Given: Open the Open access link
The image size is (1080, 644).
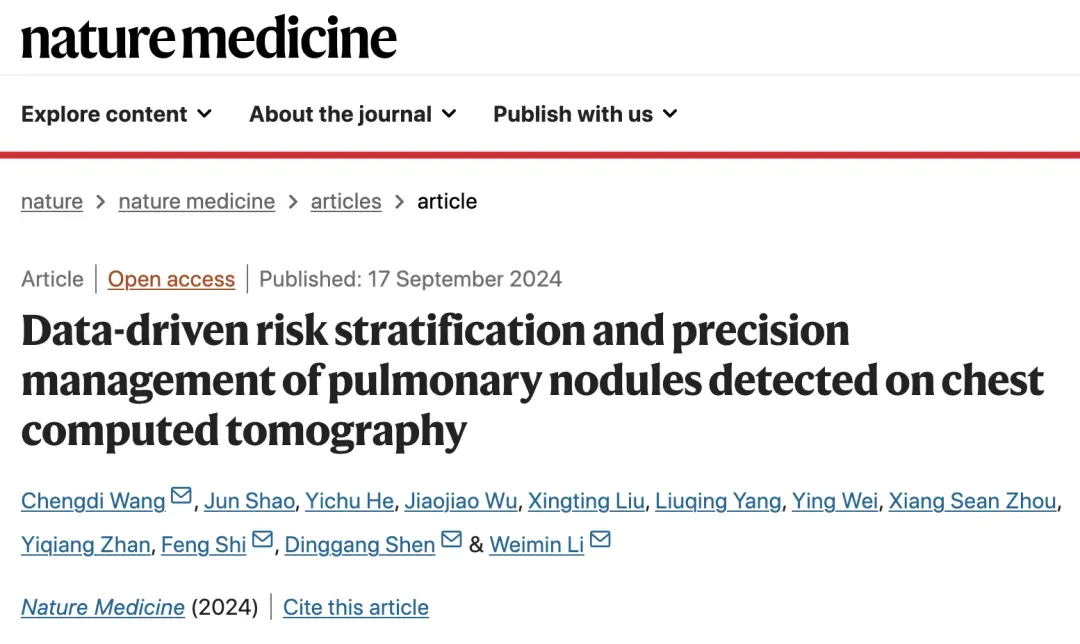Looking at the screenshot, I should (x=171, y=279).
